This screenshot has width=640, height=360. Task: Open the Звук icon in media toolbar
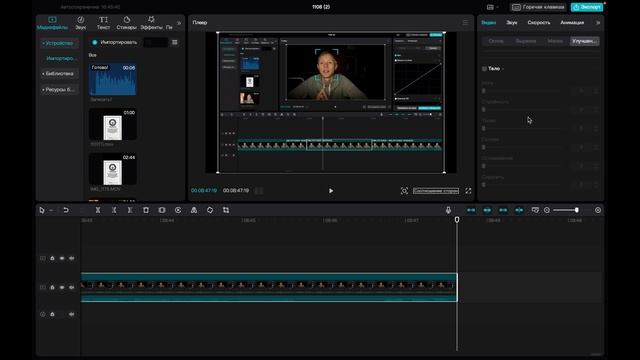pos(81,23)
